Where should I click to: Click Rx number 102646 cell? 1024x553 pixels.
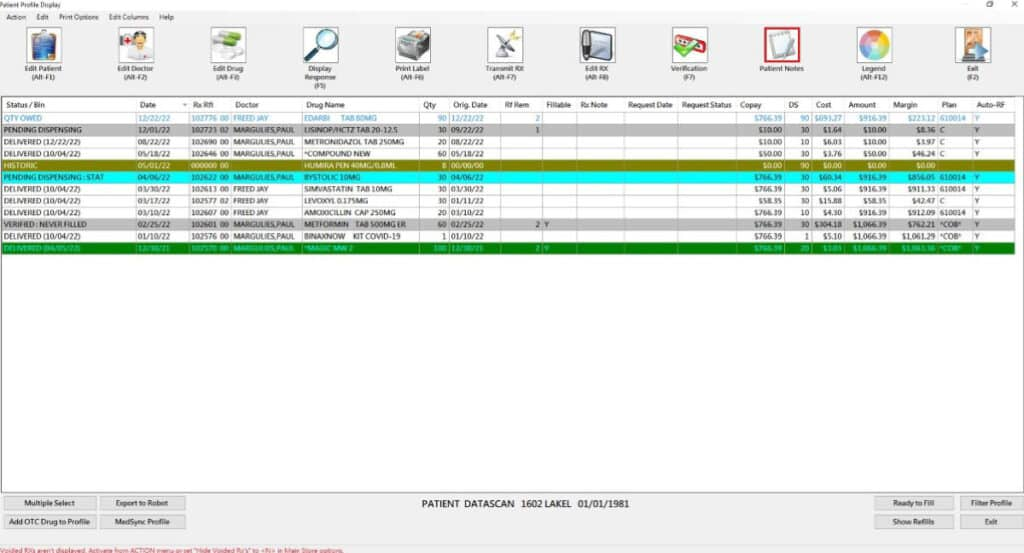tap(210, 153)
